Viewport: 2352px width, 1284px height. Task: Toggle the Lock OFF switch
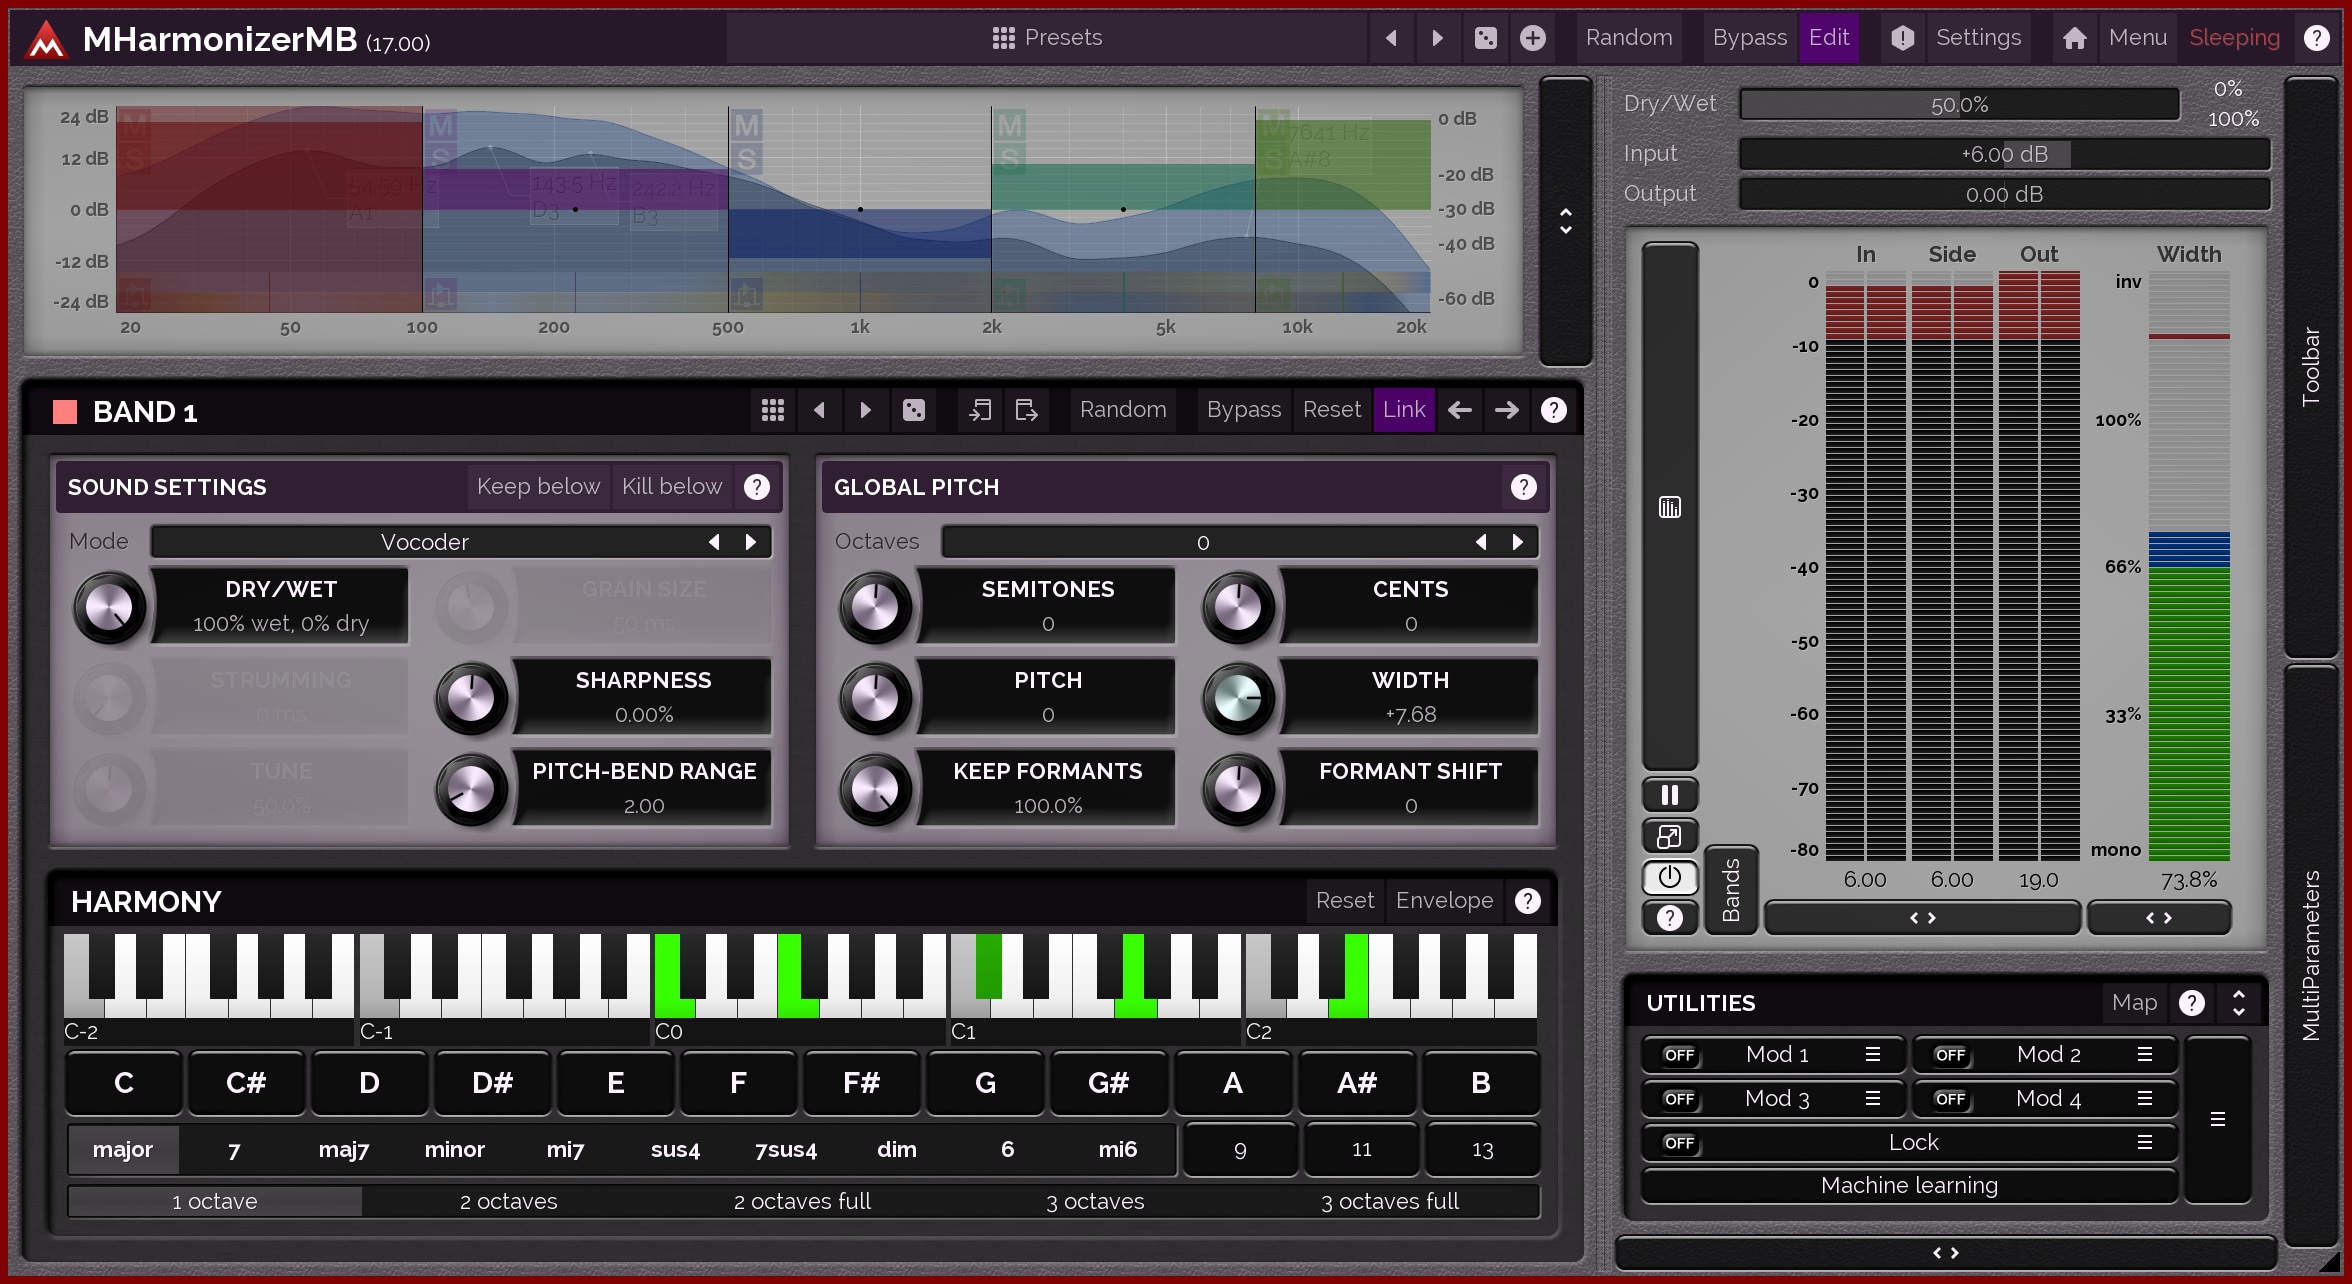1679,1143
